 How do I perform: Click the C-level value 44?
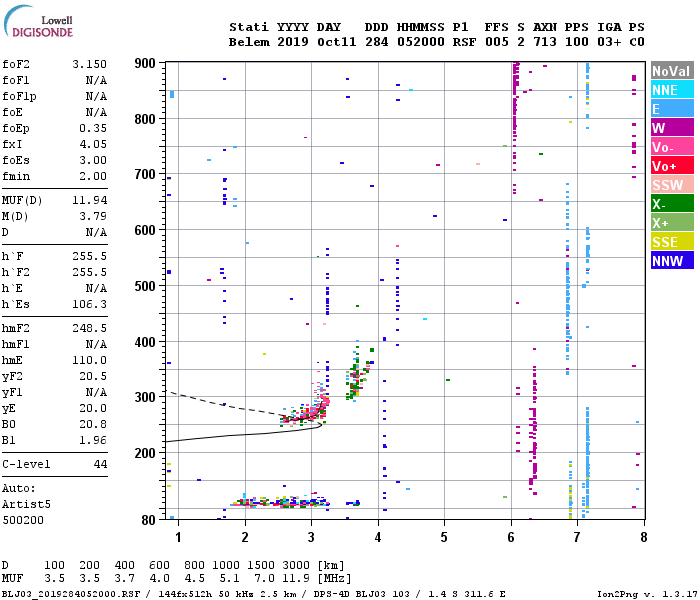pos(100,464)
